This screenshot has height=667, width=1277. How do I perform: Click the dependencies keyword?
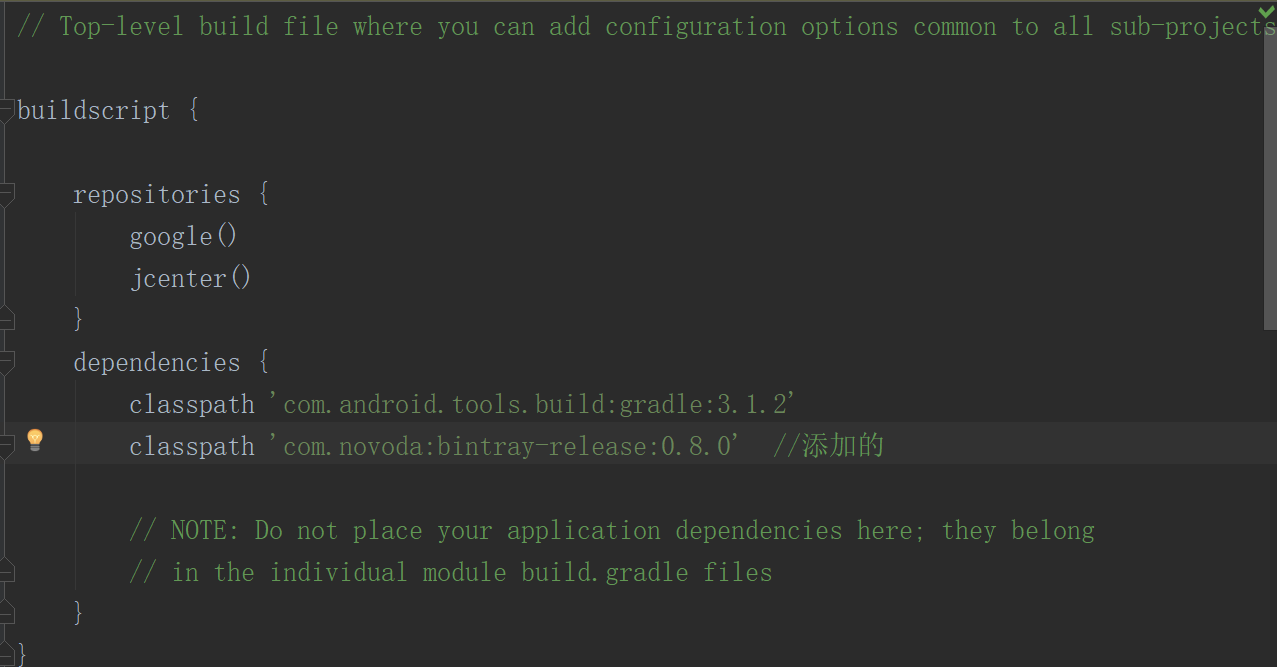pos(156,362)
